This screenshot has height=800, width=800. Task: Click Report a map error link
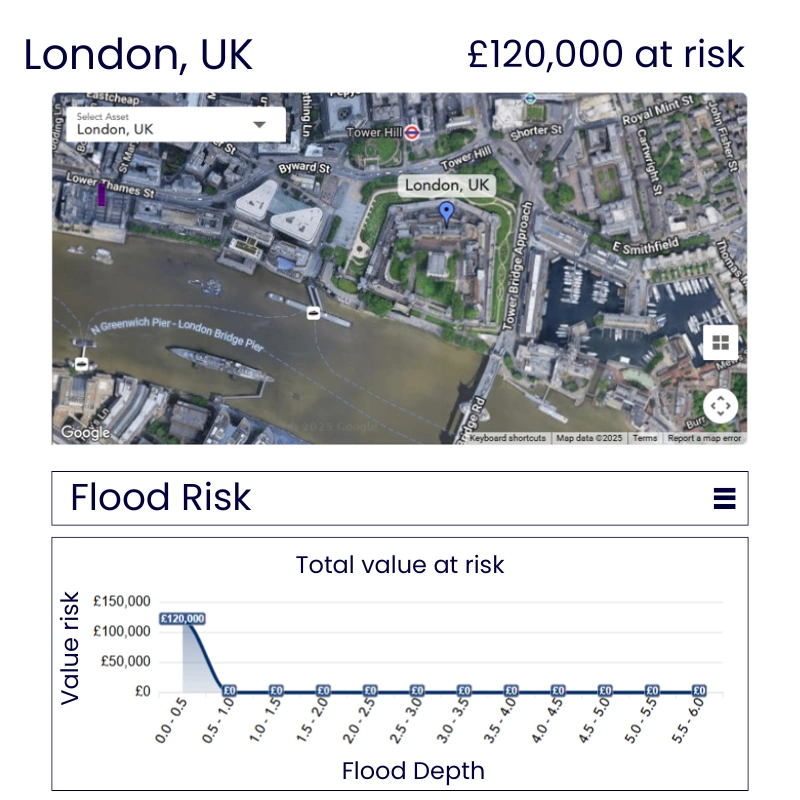click(704, 438)
